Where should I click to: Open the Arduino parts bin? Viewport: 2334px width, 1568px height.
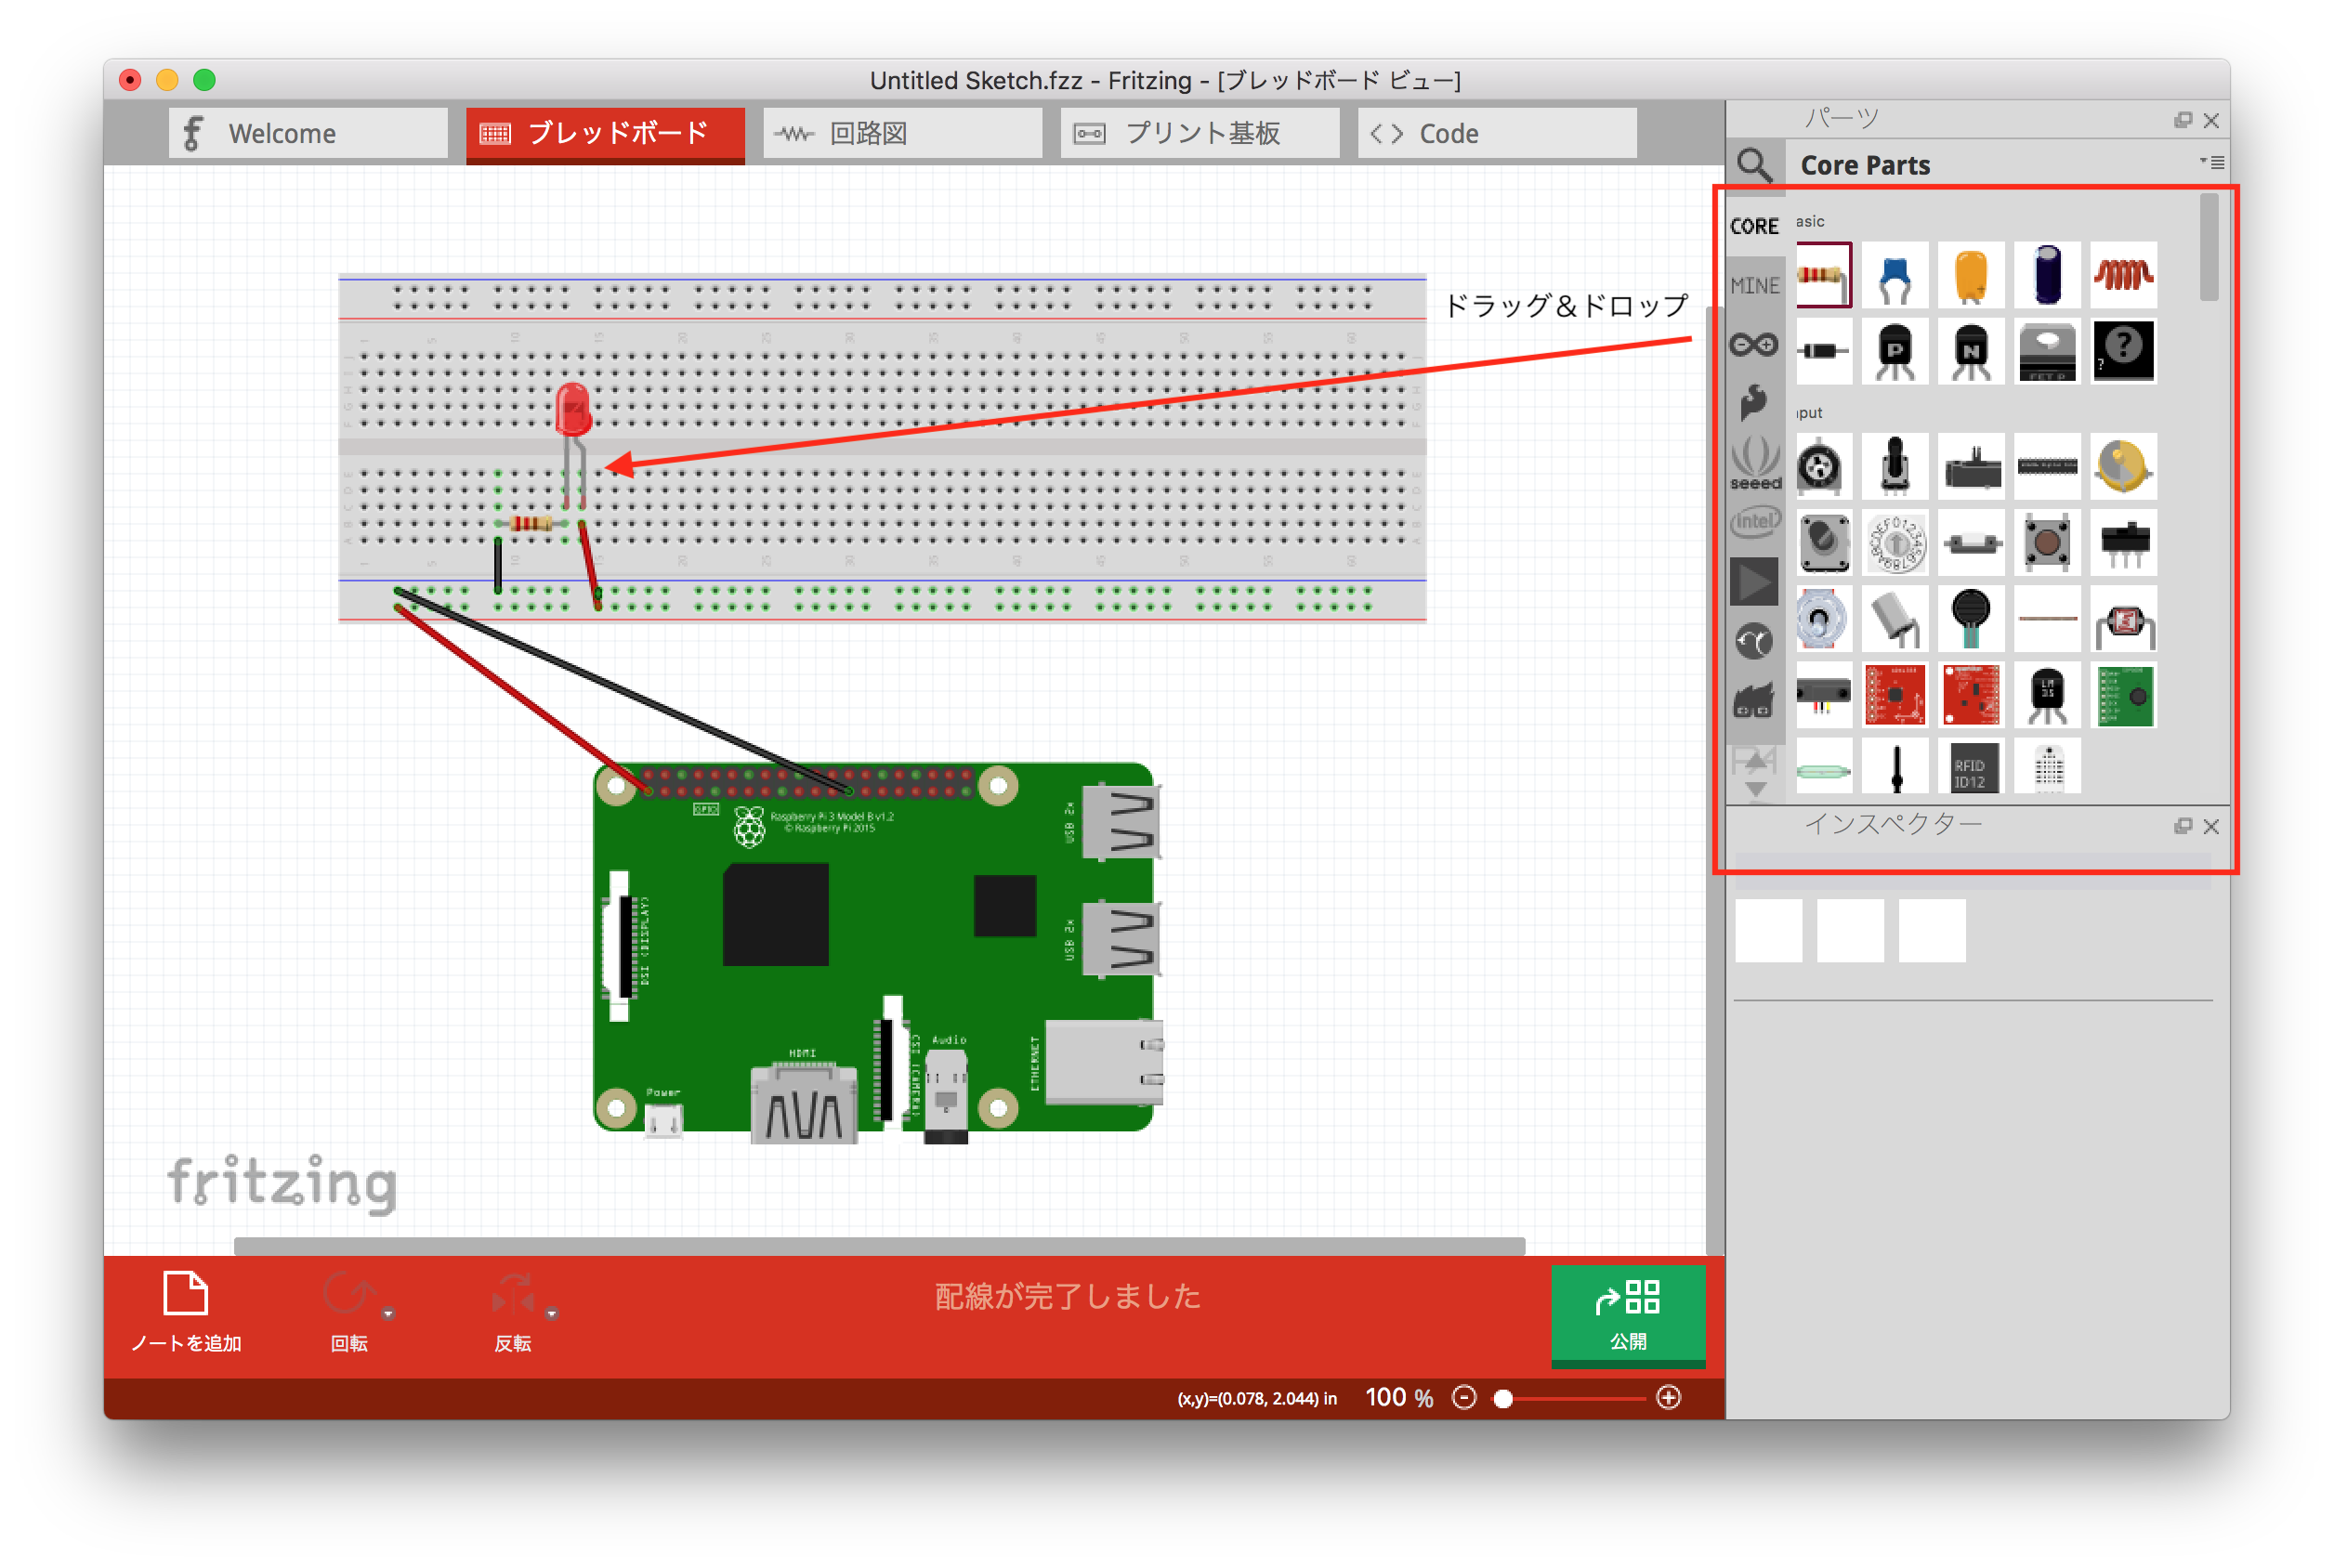pos(1756,345)
